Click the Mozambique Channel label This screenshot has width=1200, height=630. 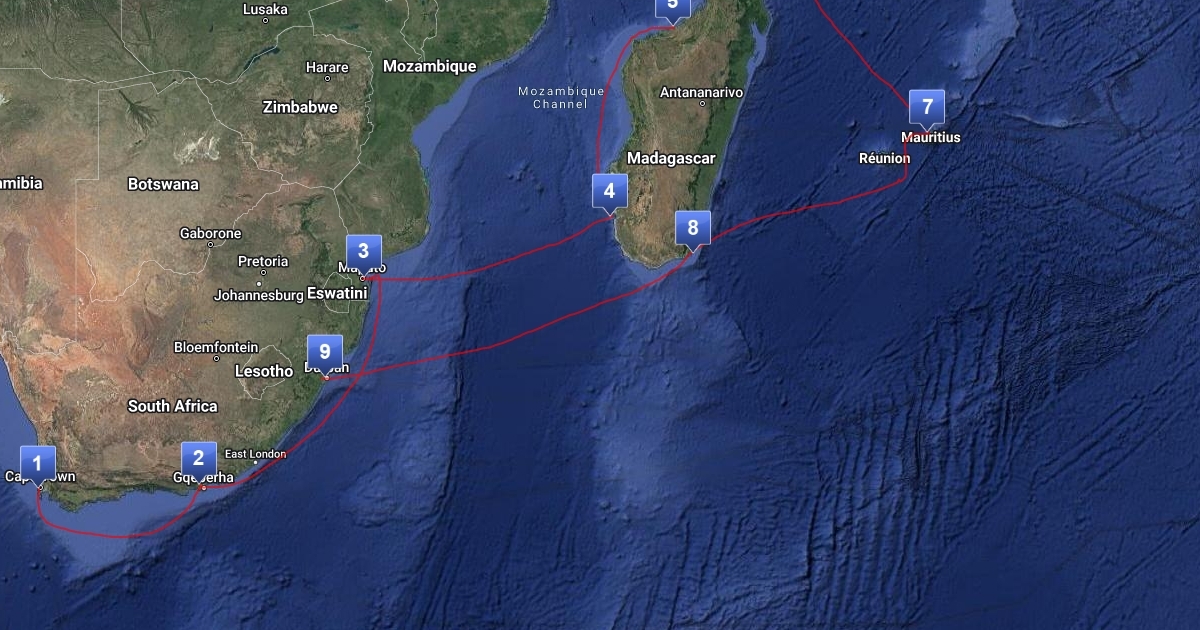pyautogui.click(x=561, y=97)
